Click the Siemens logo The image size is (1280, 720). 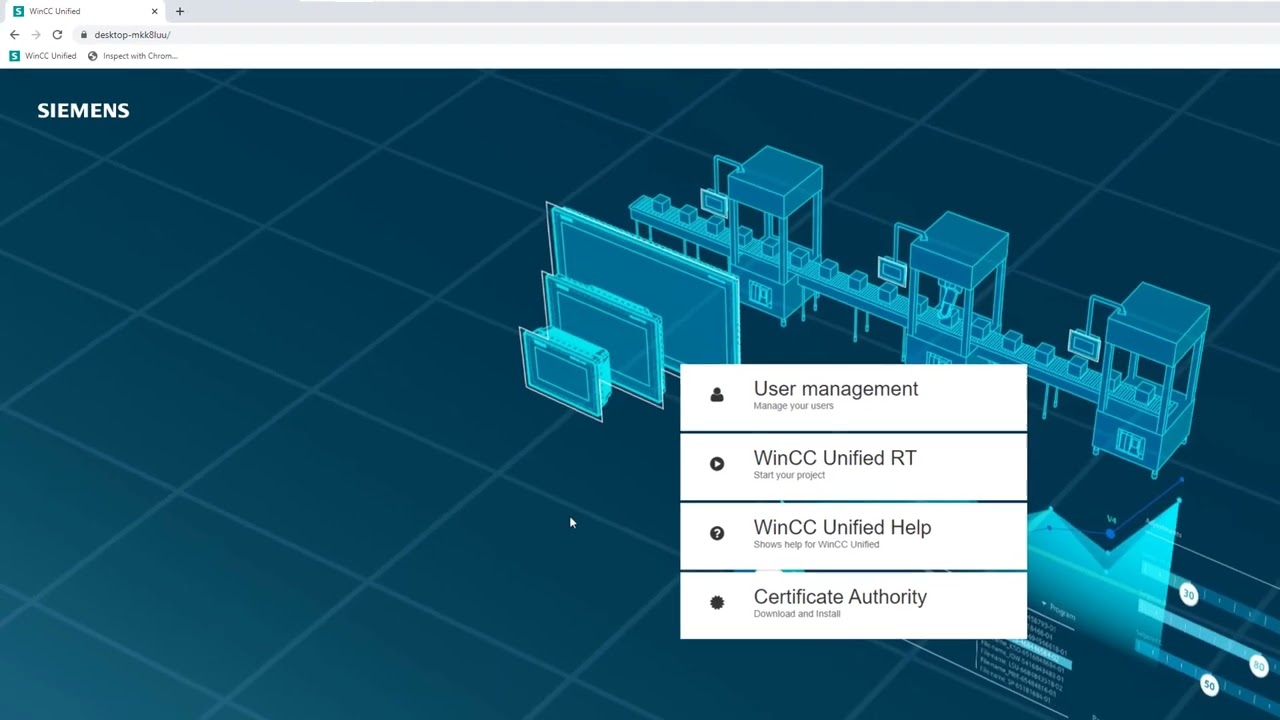pyautogui.click(x=83, y=111)
